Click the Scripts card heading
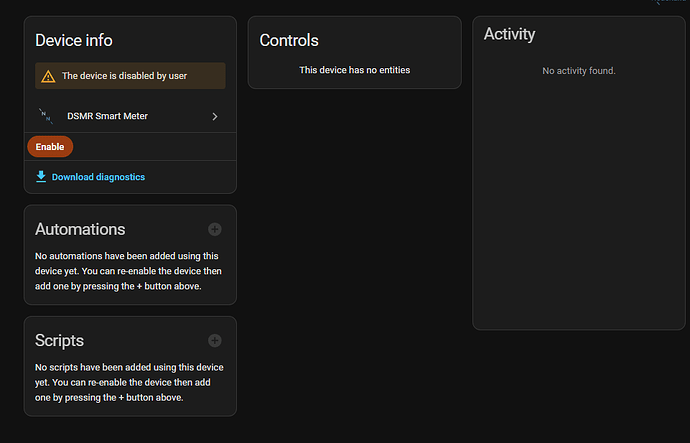 pyautogui.click(x=60, y=340)
